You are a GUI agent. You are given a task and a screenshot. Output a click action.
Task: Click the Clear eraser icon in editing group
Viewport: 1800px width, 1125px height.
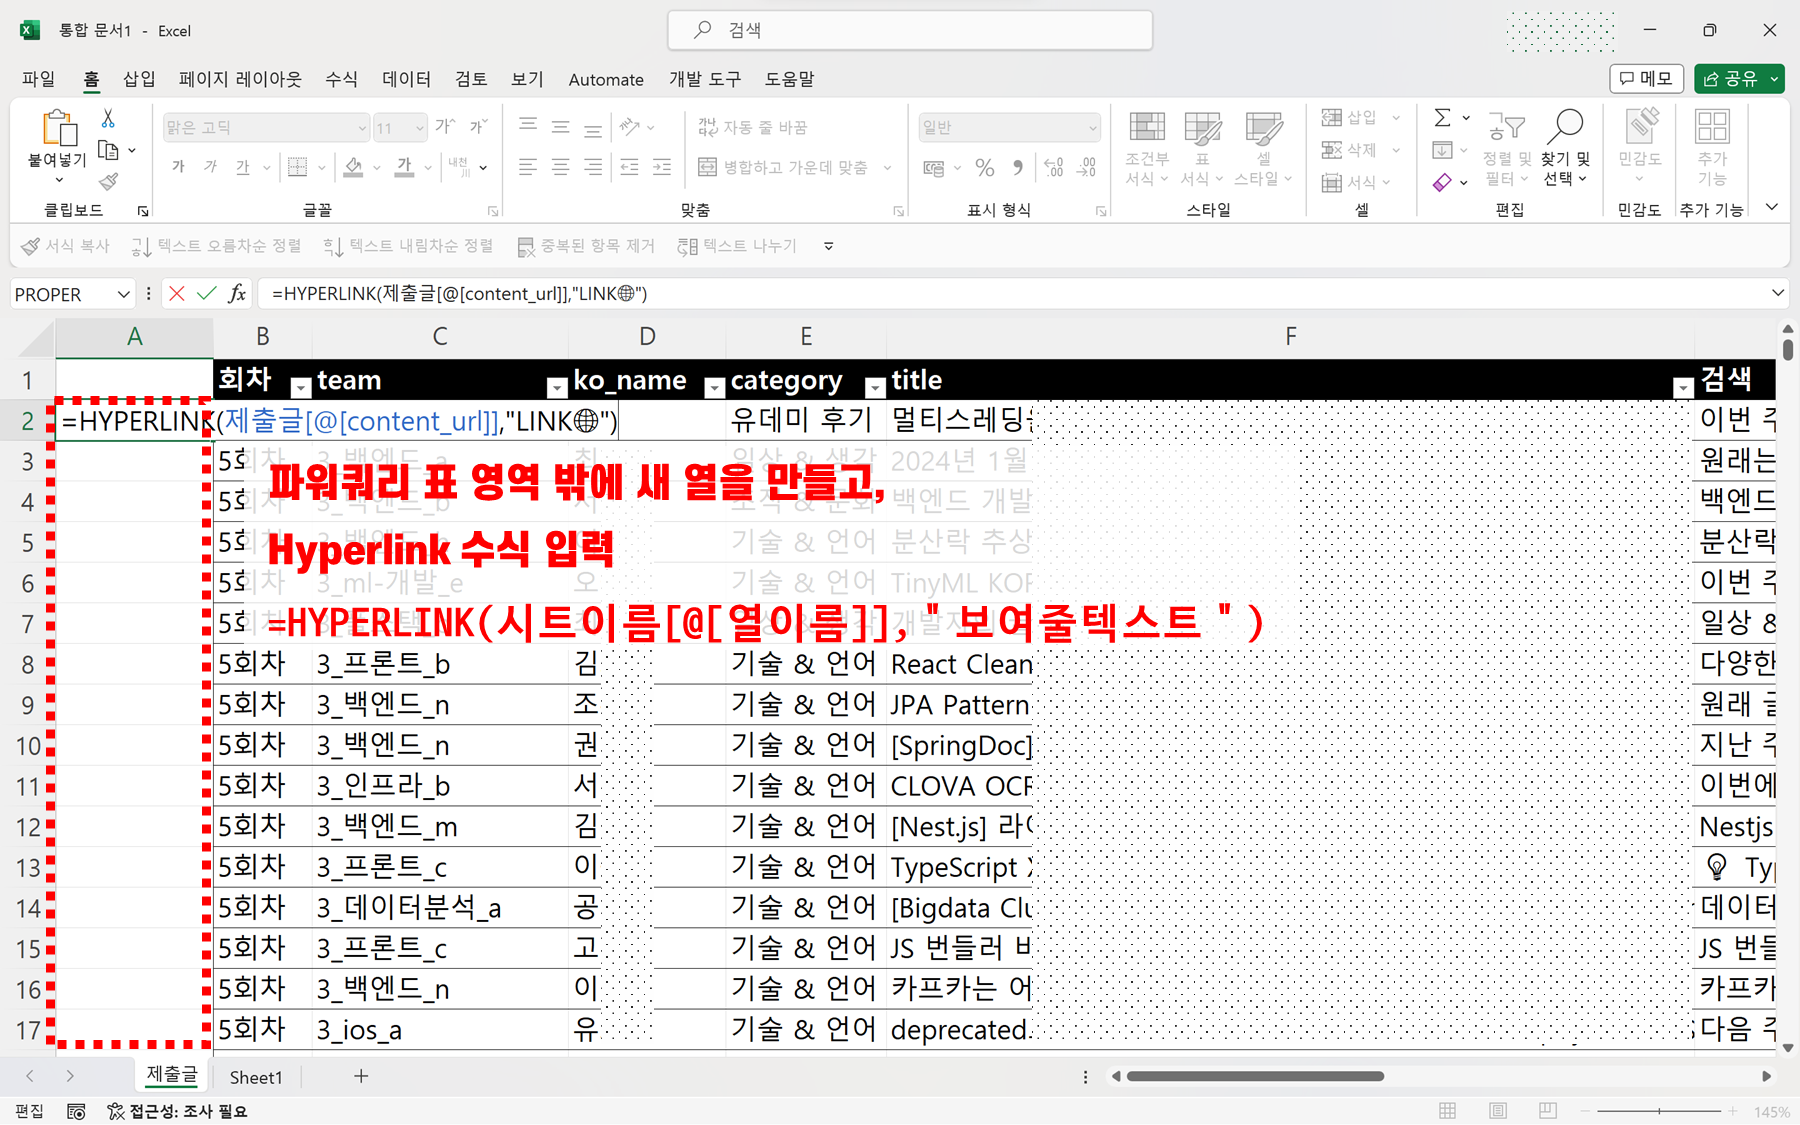[1442, 182]
